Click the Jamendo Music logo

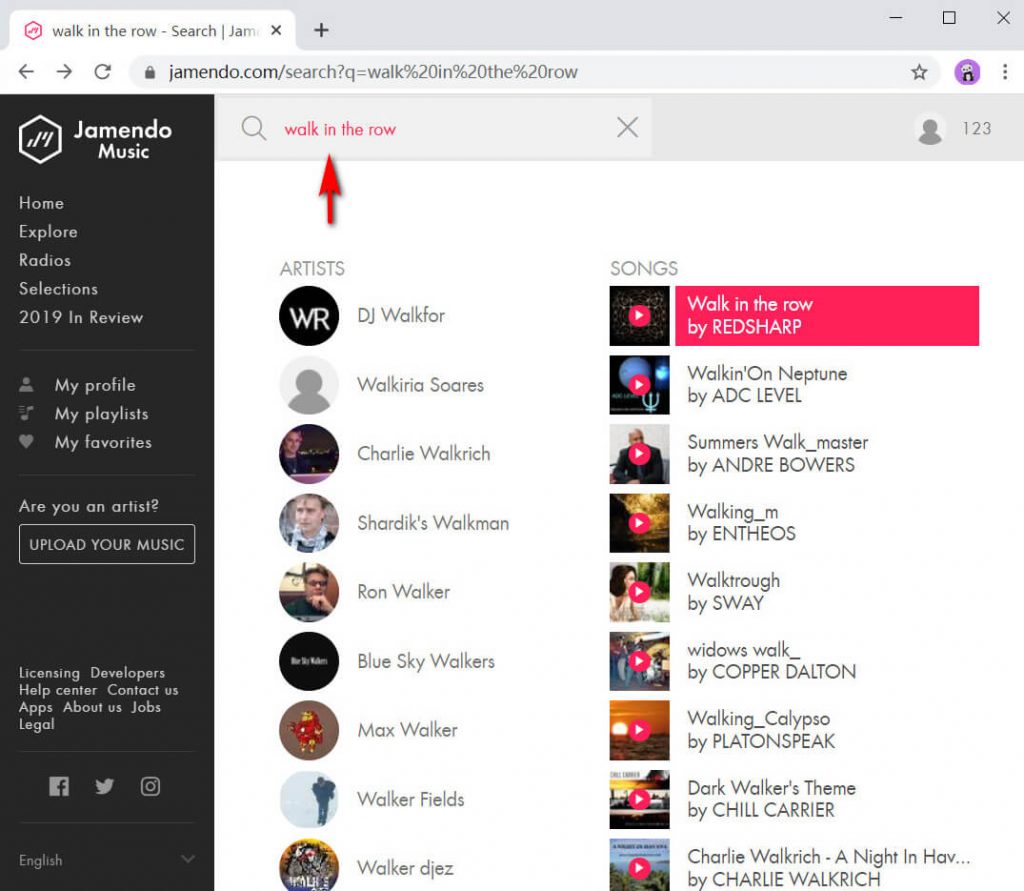[96, 139]
